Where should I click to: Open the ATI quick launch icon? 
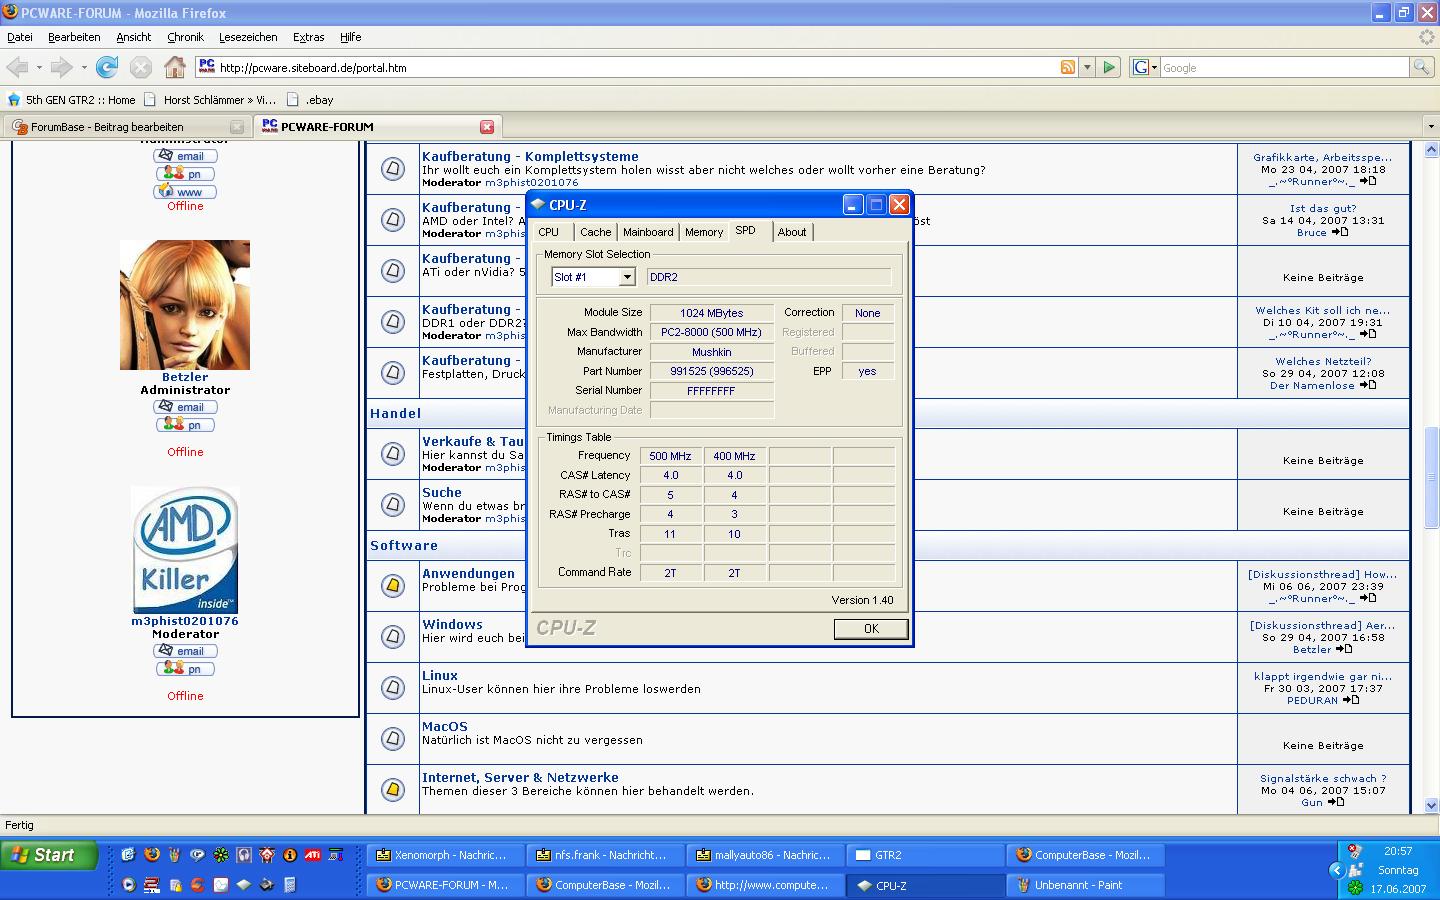pos(312,855)
